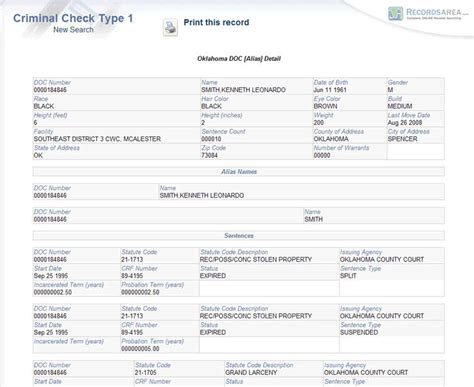Click the RecordsArea logo icon

[x=396, y=14]
